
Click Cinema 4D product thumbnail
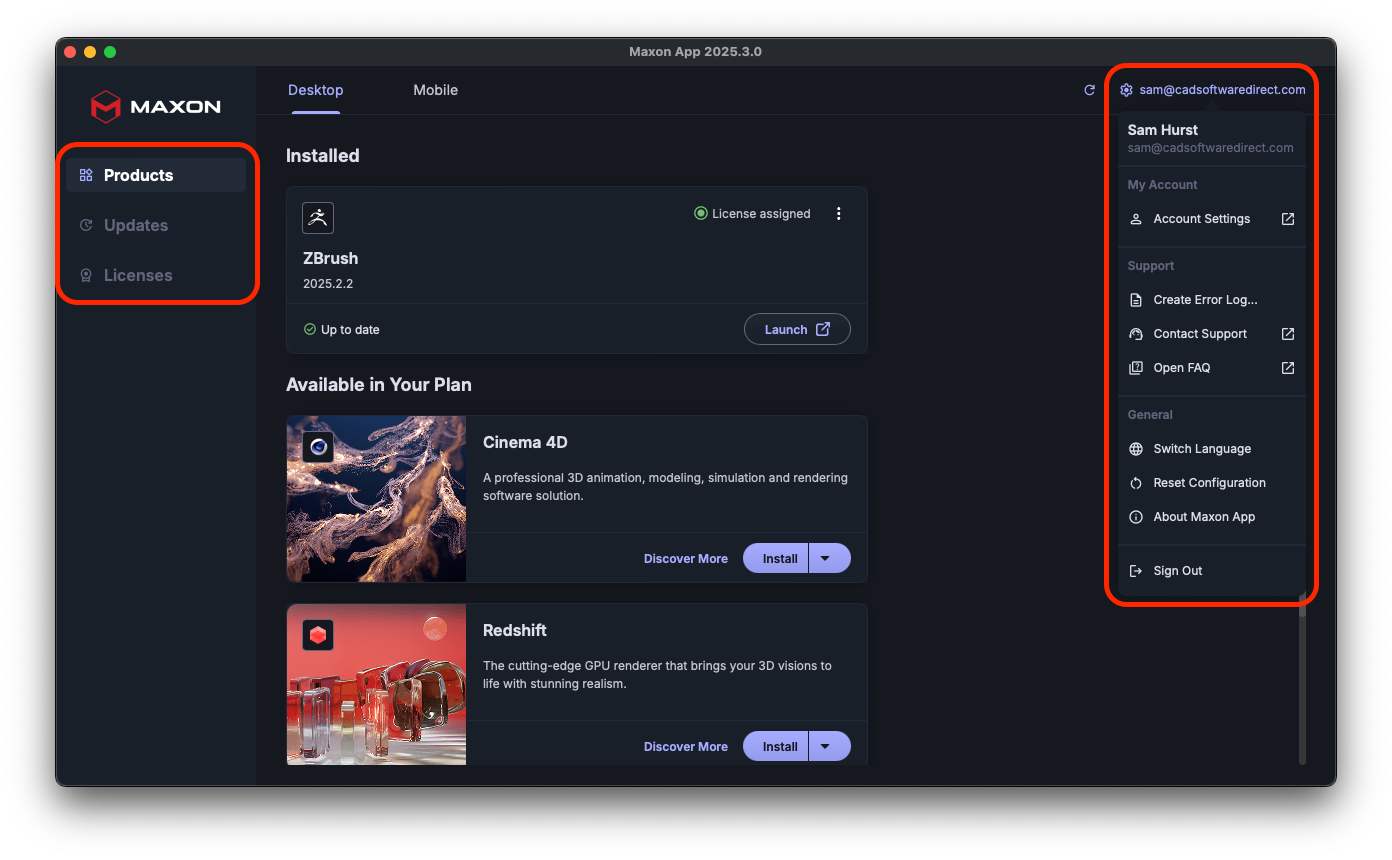point(376,499)
